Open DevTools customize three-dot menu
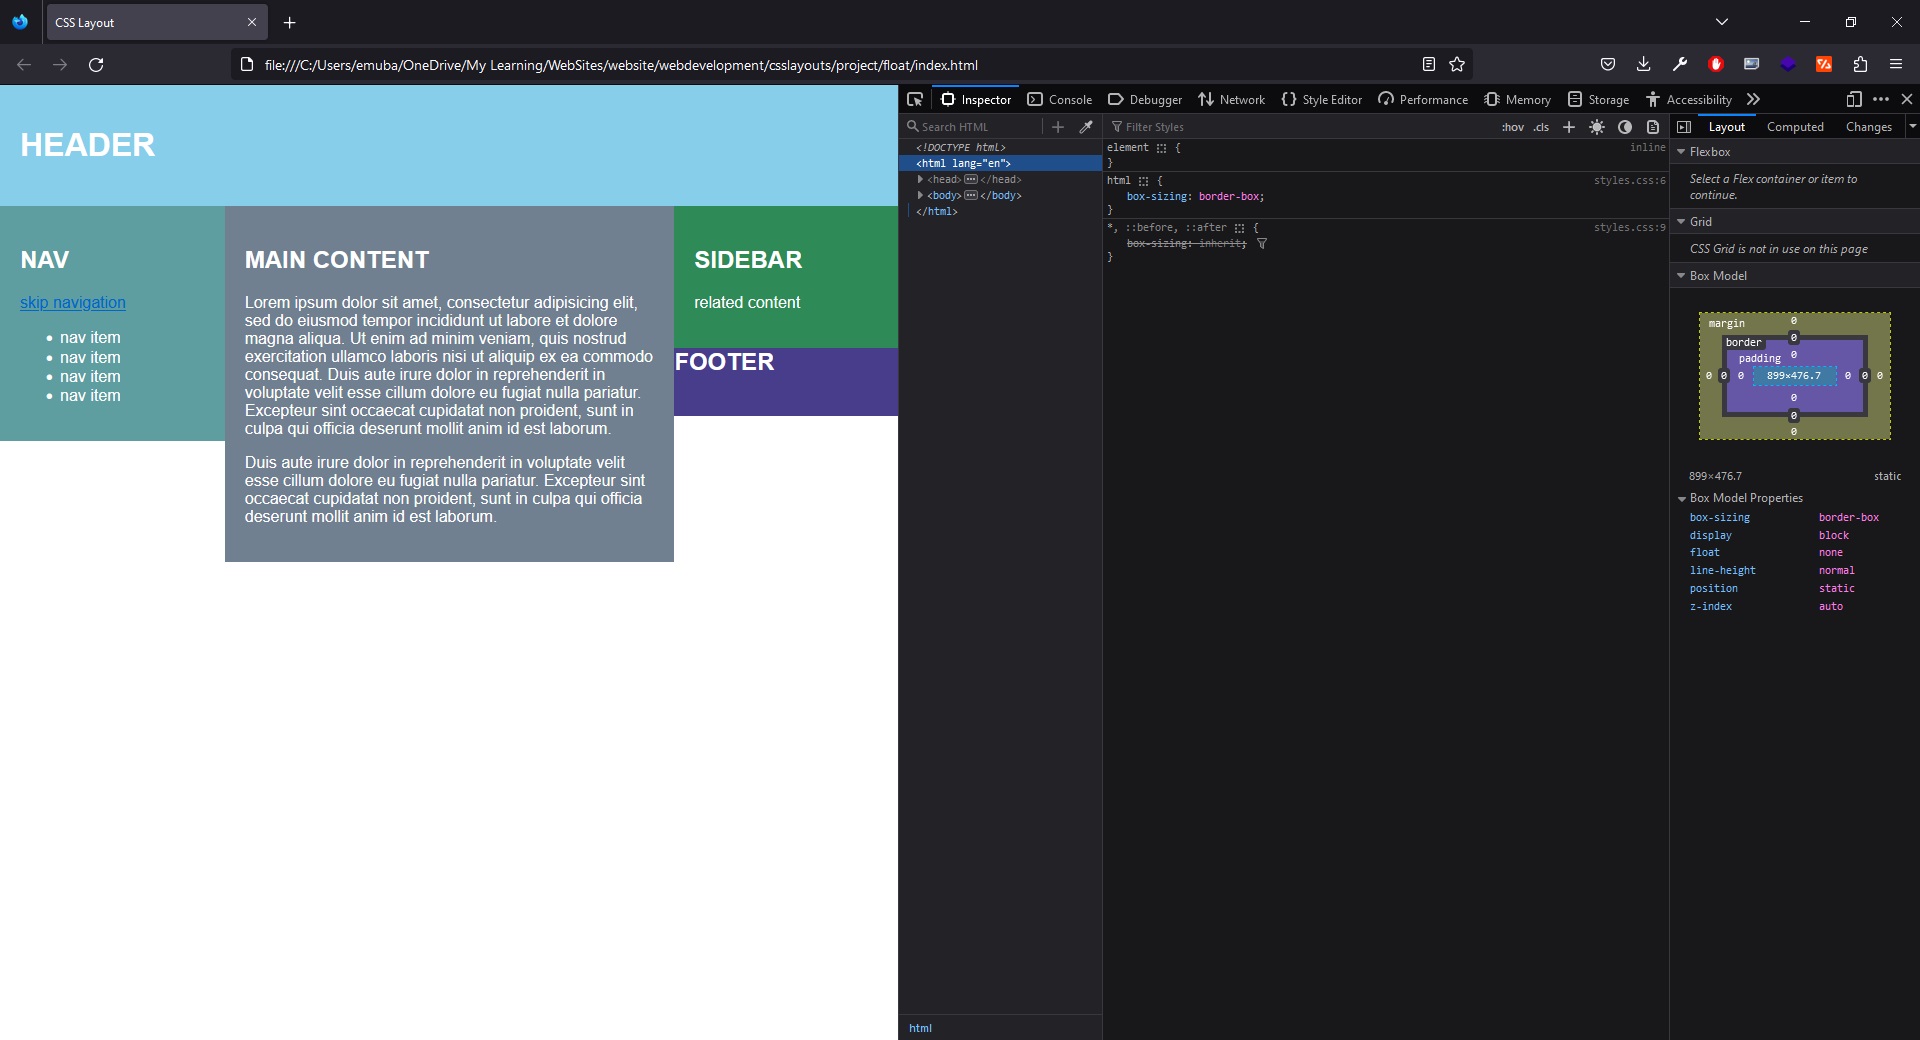 click(1881, 99)
